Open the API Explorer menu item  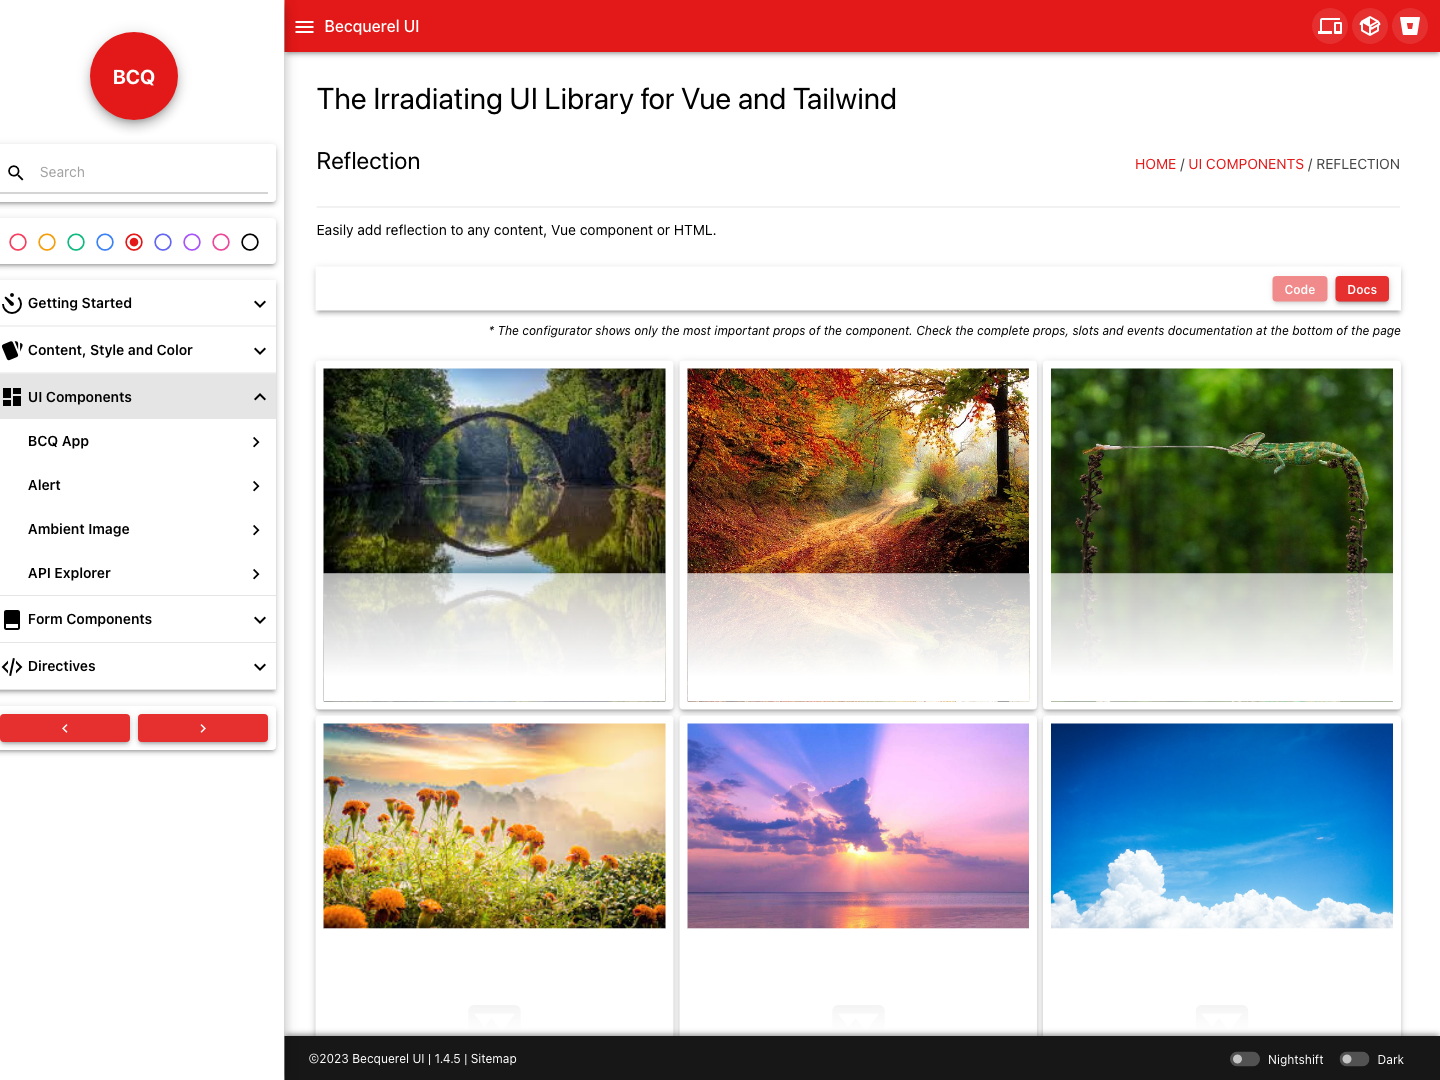138,573
